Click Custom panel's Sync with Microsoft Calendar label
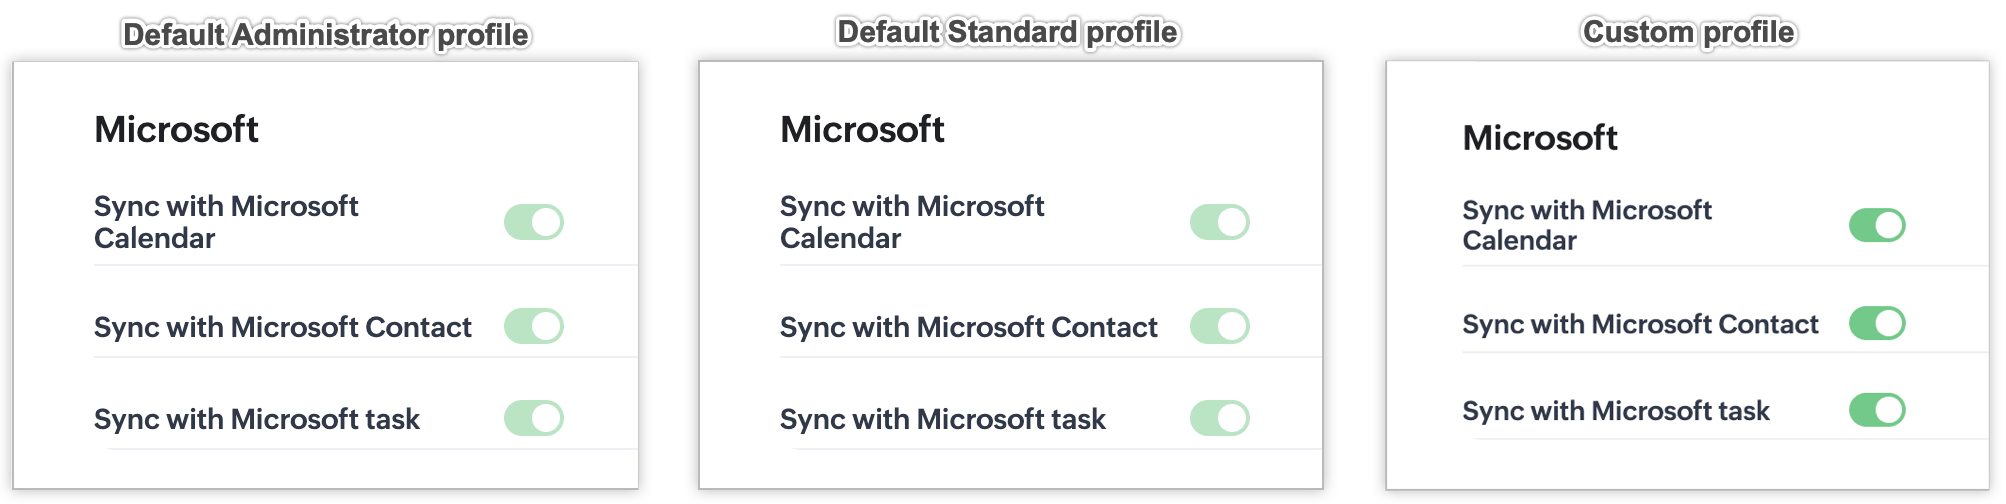 click(1587, 225)
